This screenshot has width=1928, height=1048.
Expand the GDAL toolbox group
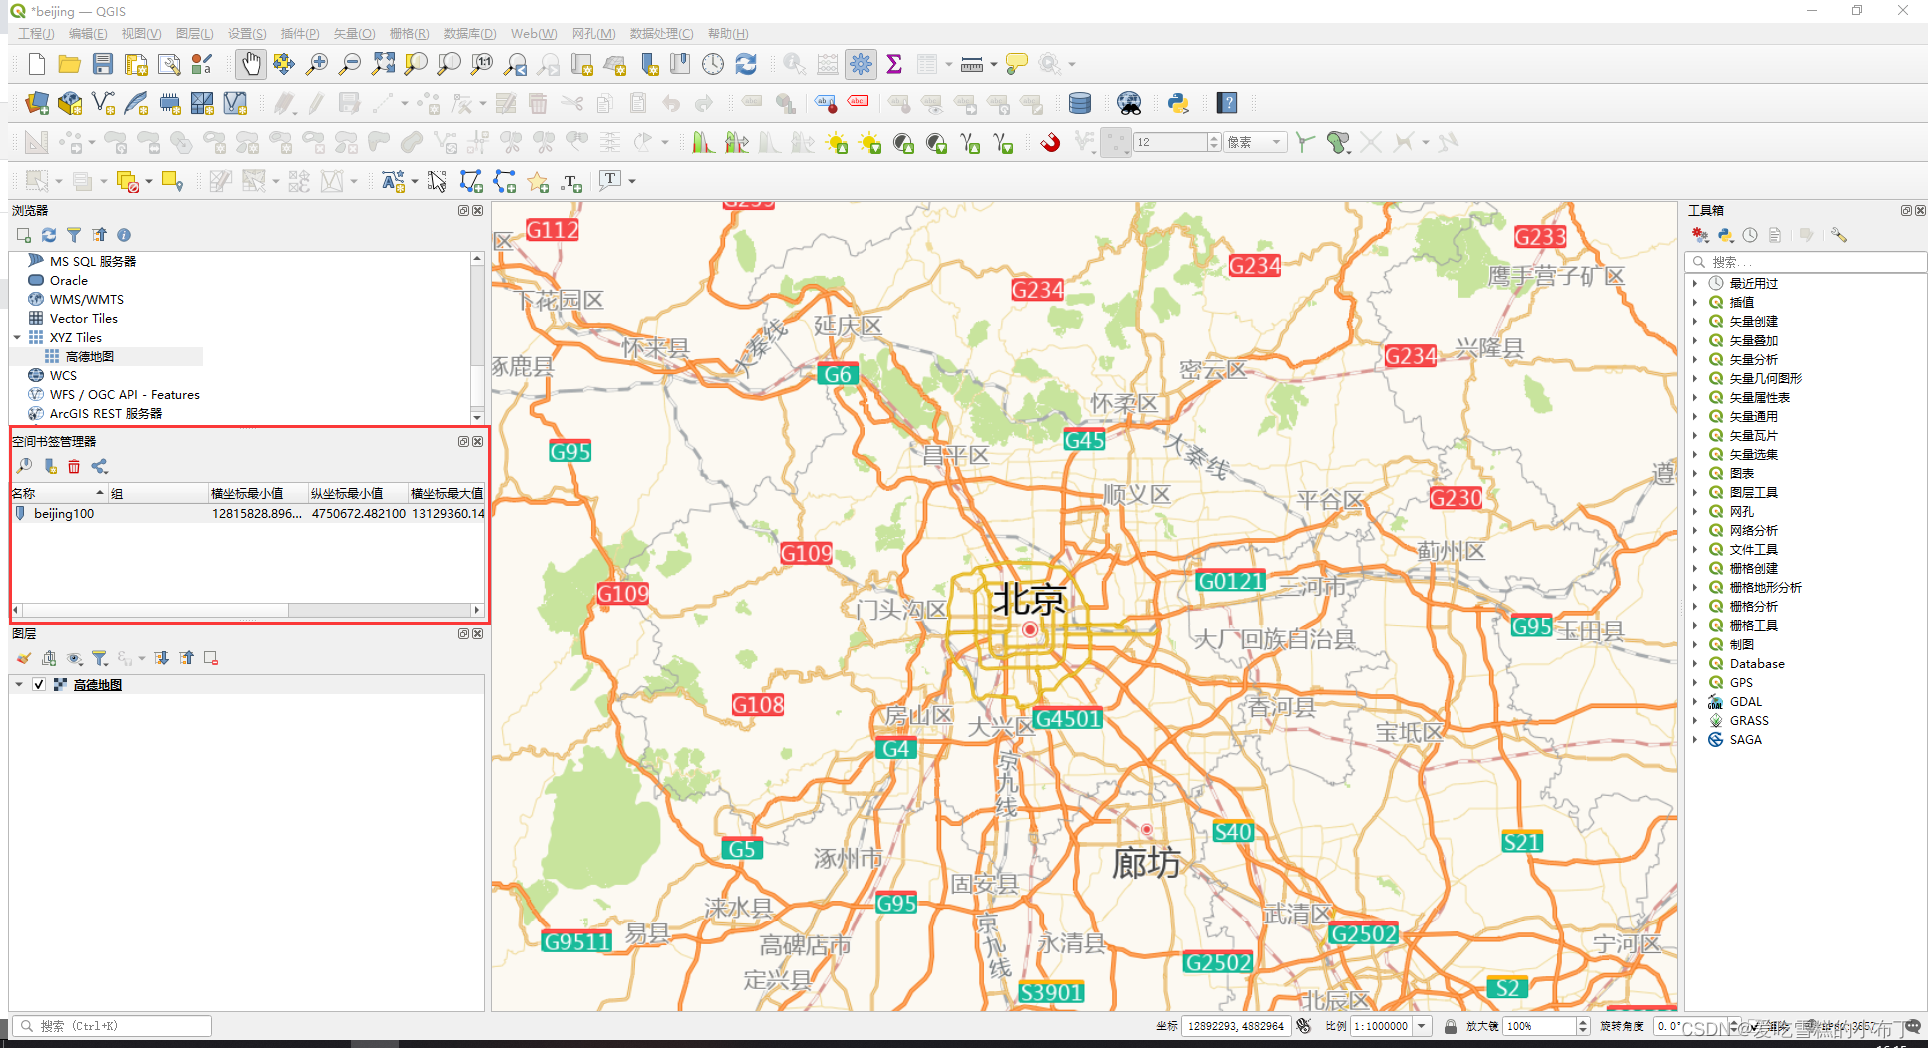(x=1695, y=702)
